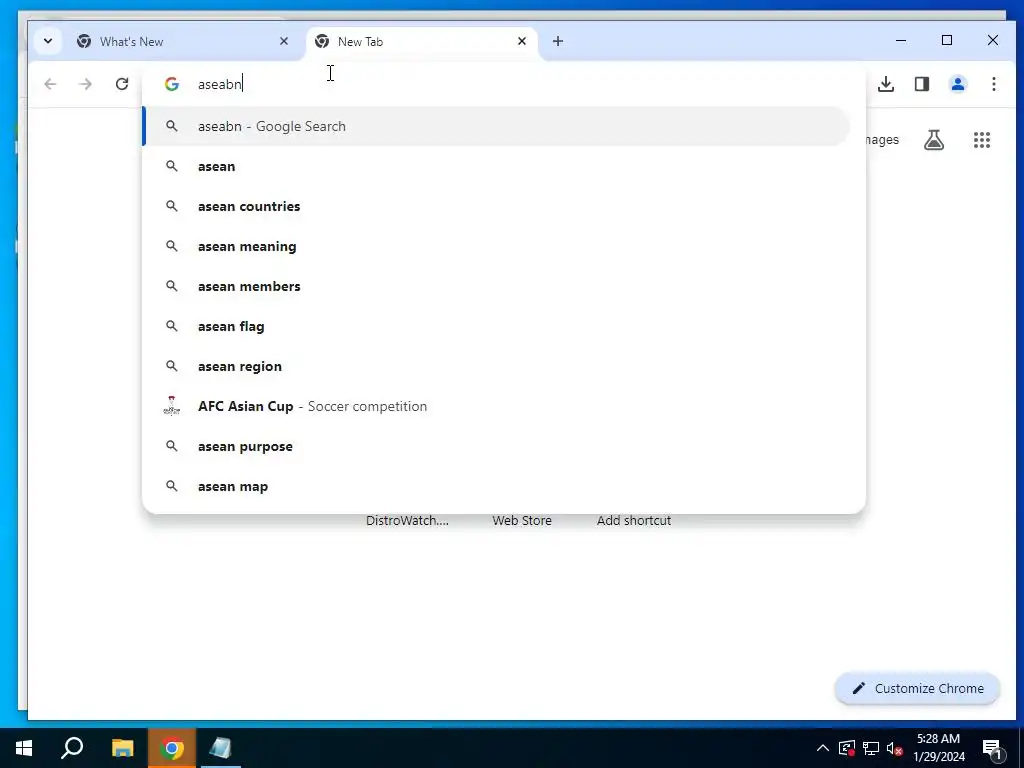This screenshot has height=768, width=1024.
Task: Click the AFC Asian Cup thumbnail icon
Action: tap(172, 406)
